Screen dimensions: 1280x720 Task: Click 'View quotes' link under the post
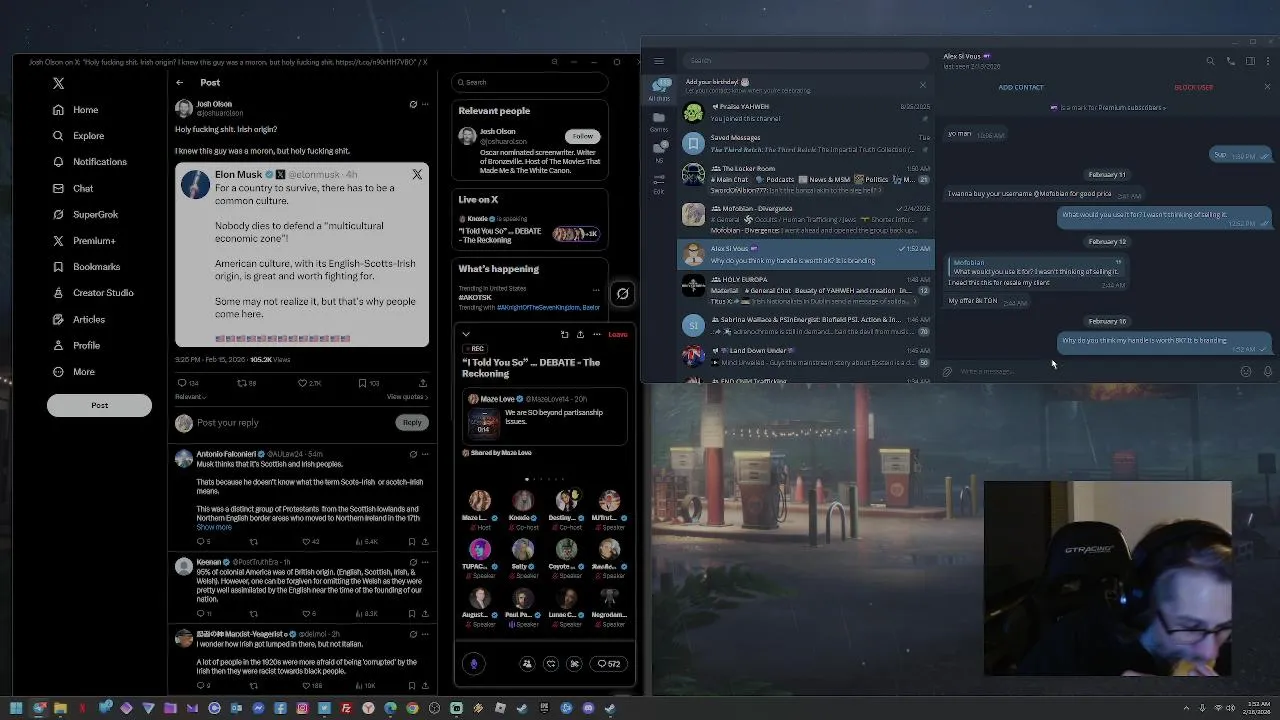point(407,397)
